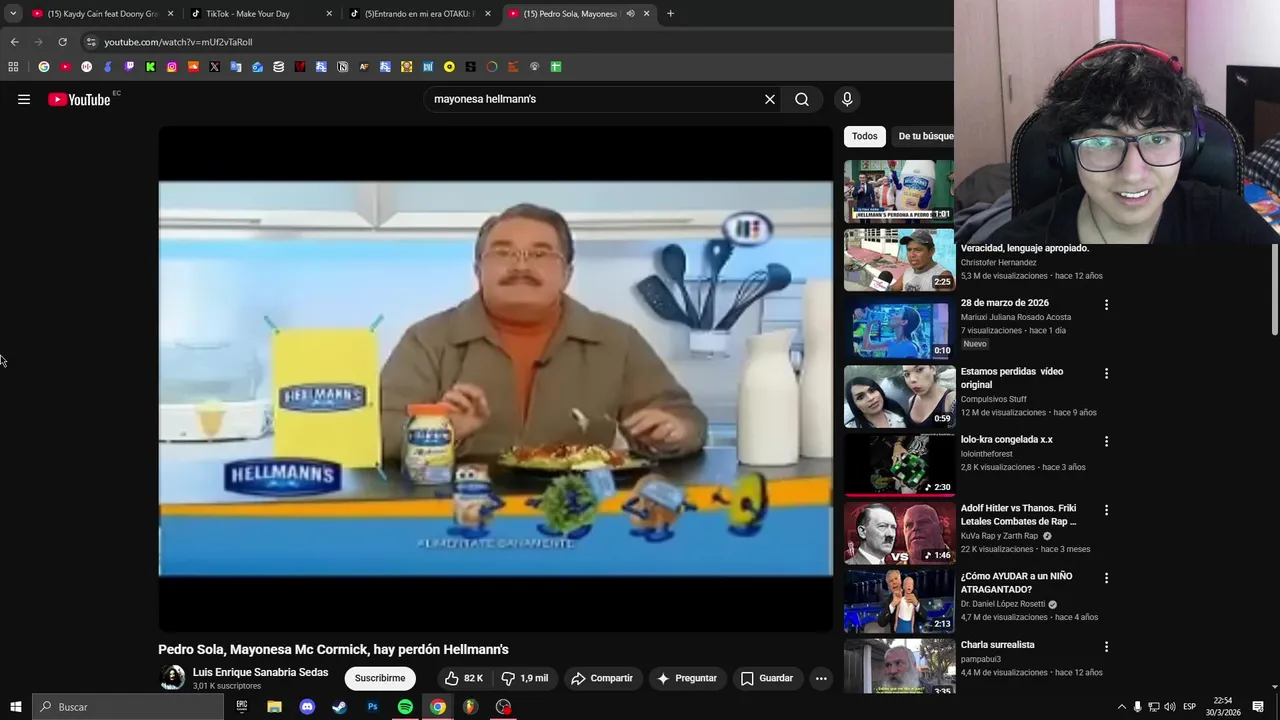Open Discord from the taskbar
The height and width of the screenshot is (720, 1280).
pos(307,707)
